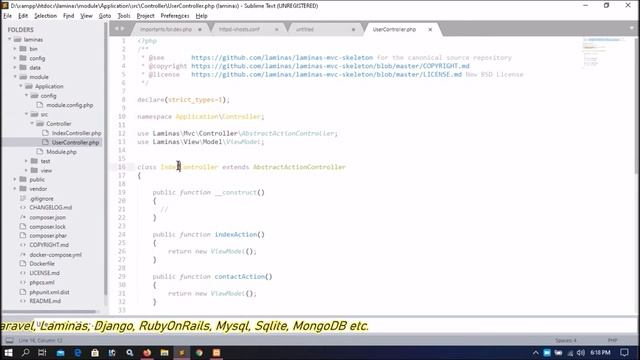
Task: Open the .gitignore file
Action: [x=41, y=199]
